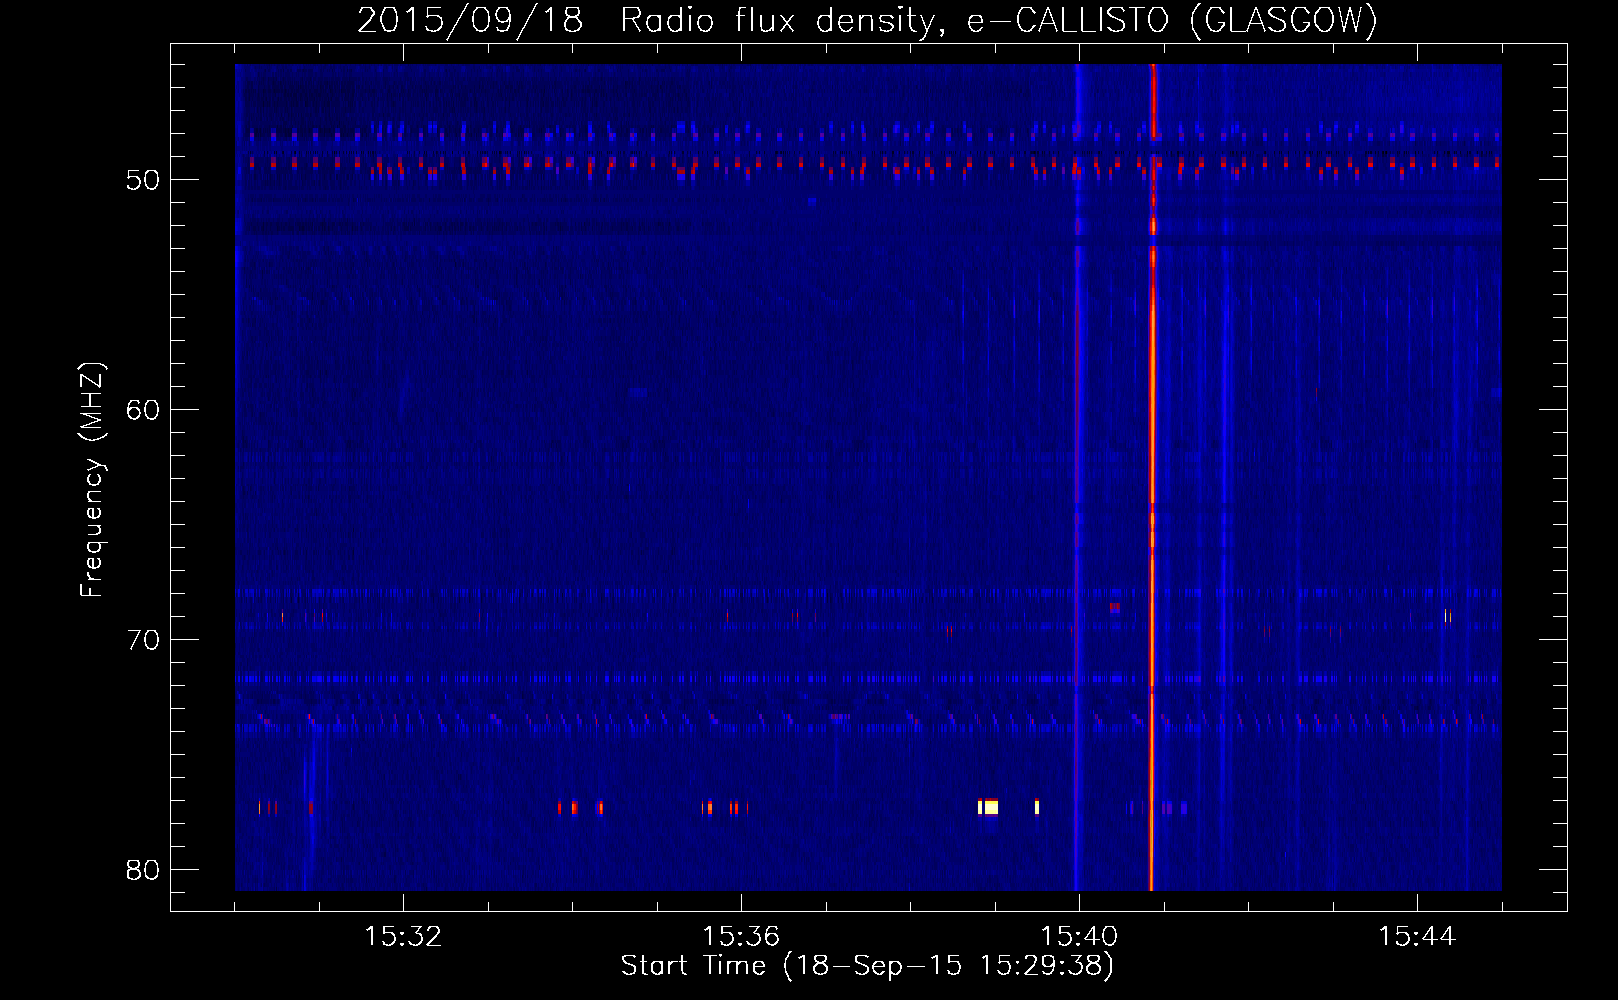Click the 60 frequency tick label
The height and width of the screenshot is (1000, 1618).
(144, 410)
